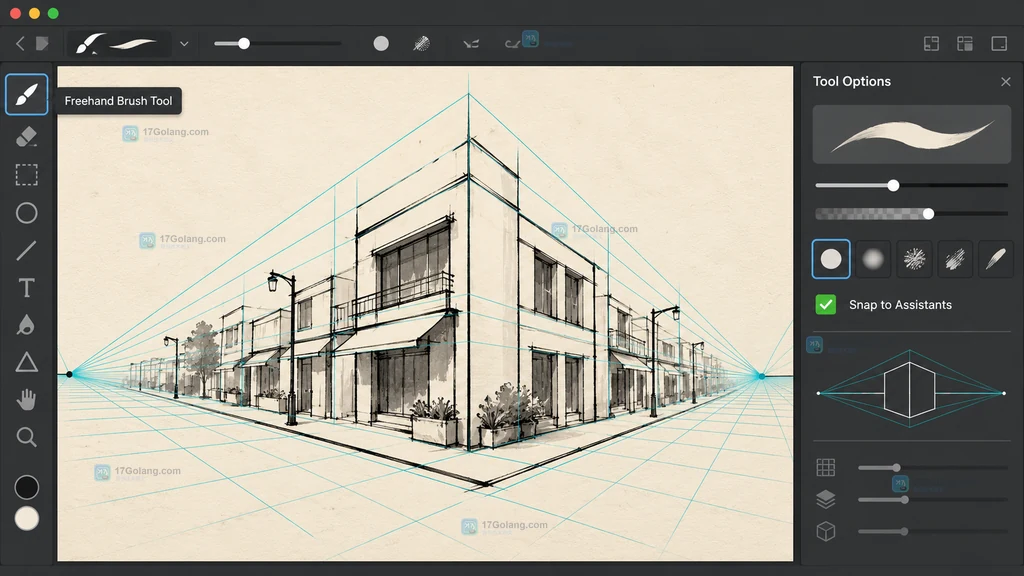Click the round brush tip in toolbar
Screen dimensions: 1024x576
381,44
